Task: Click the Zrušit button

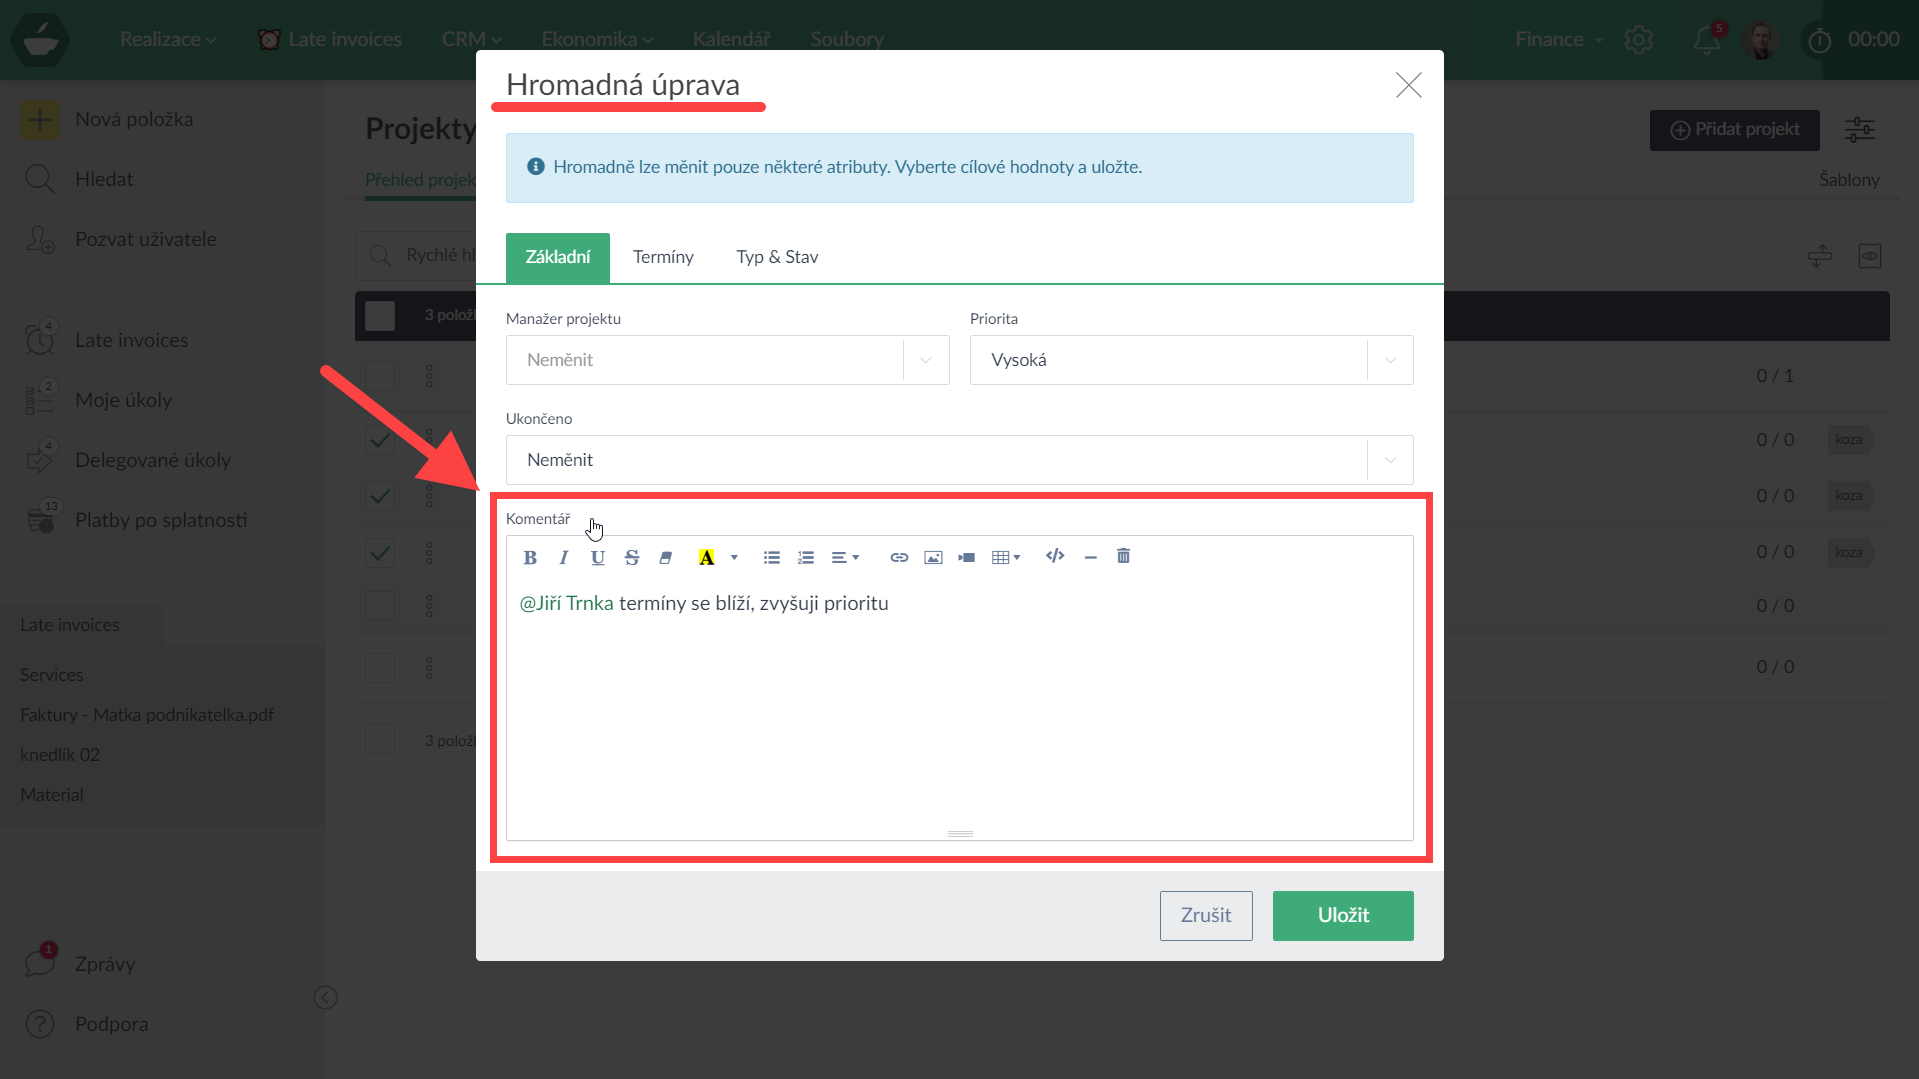Action: [x=1205, y=915]
